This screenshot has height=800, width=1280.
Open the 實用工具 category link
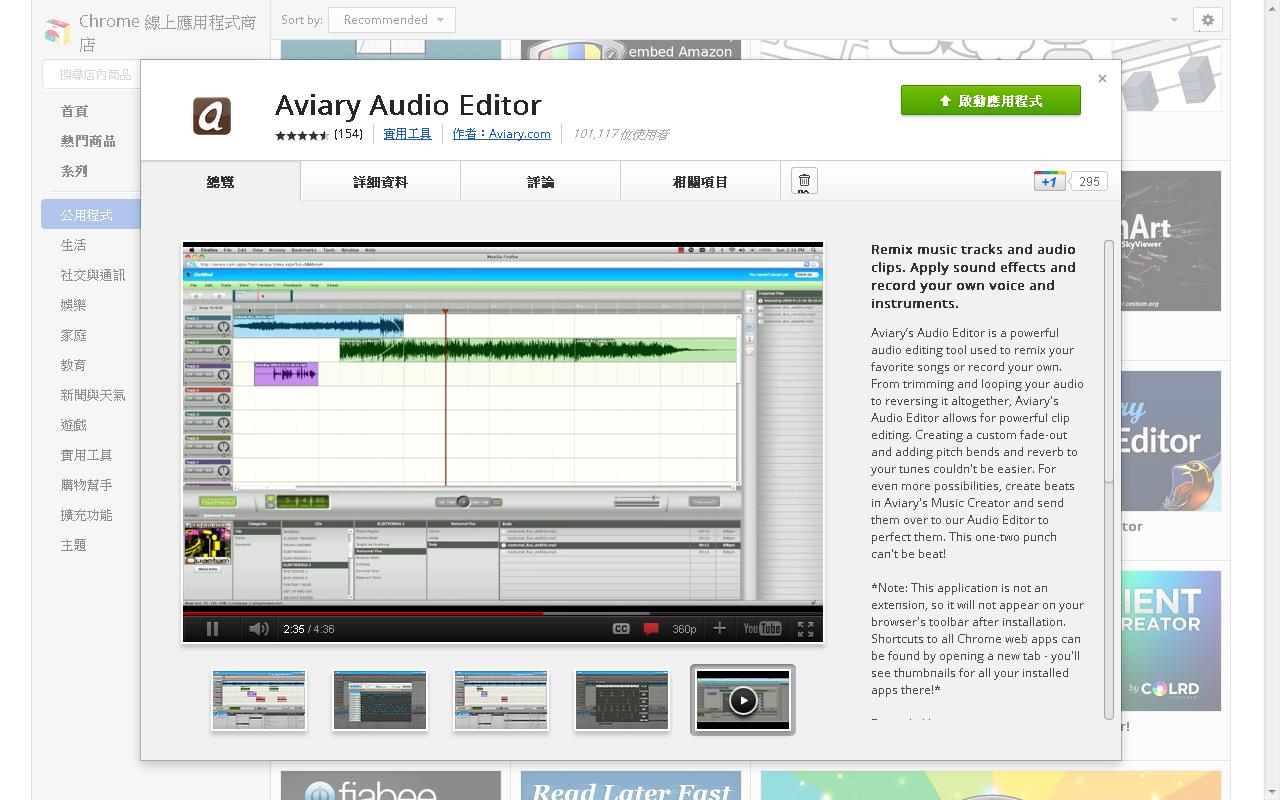[x=407, y=134]
